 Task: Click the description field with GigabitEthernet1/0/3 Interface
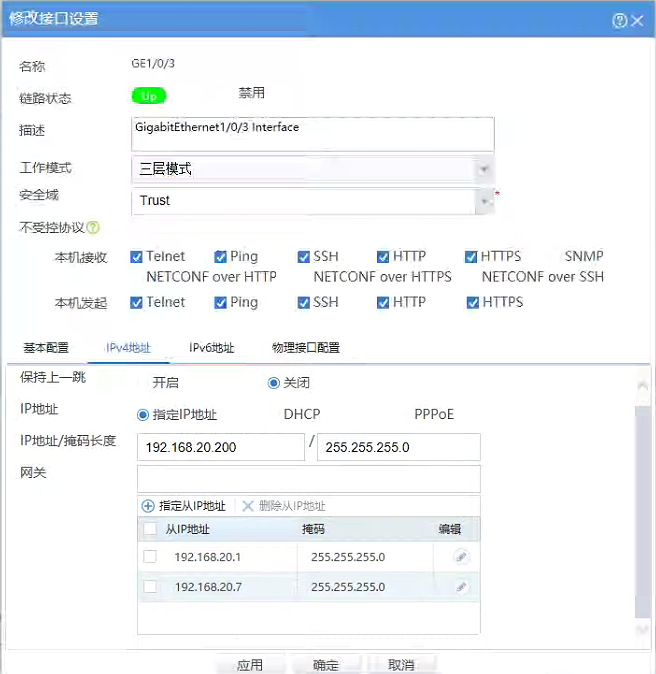[313, 134]
